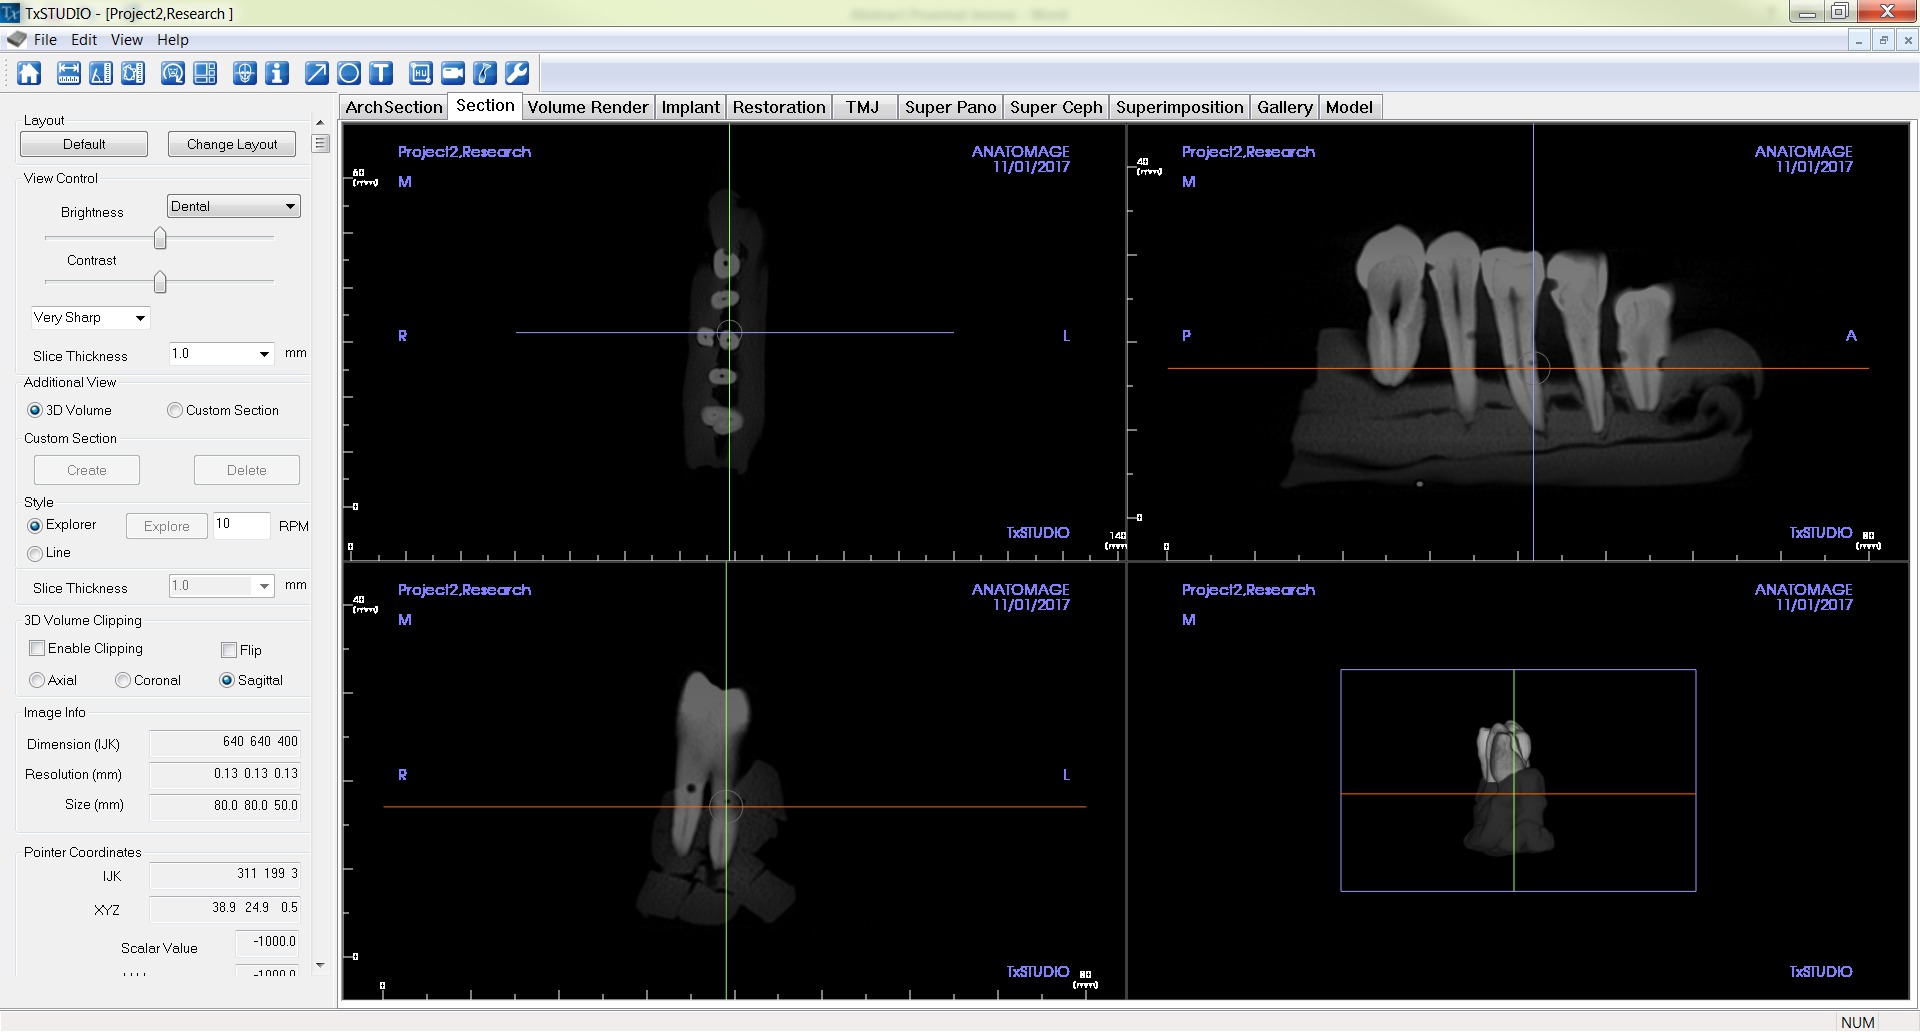
Task: Open the wrench preferences icon
Action: 517,73
